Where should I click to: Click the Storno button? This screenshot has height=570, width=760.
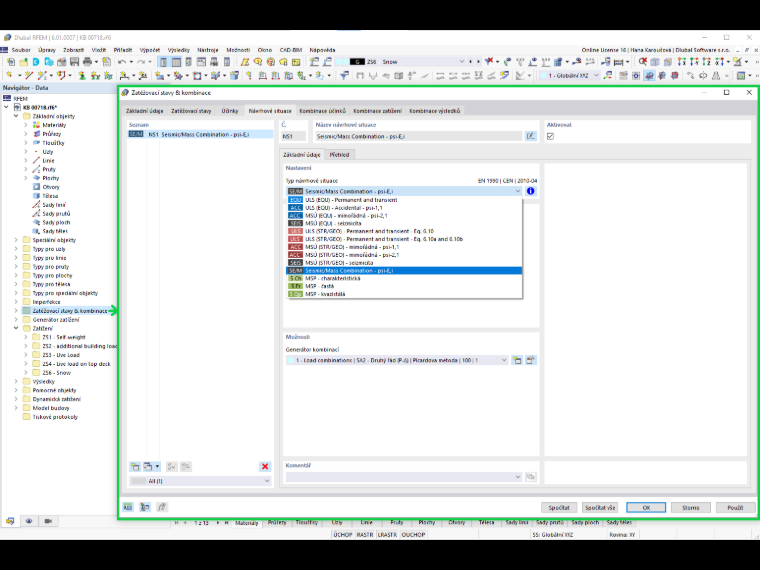691,507
